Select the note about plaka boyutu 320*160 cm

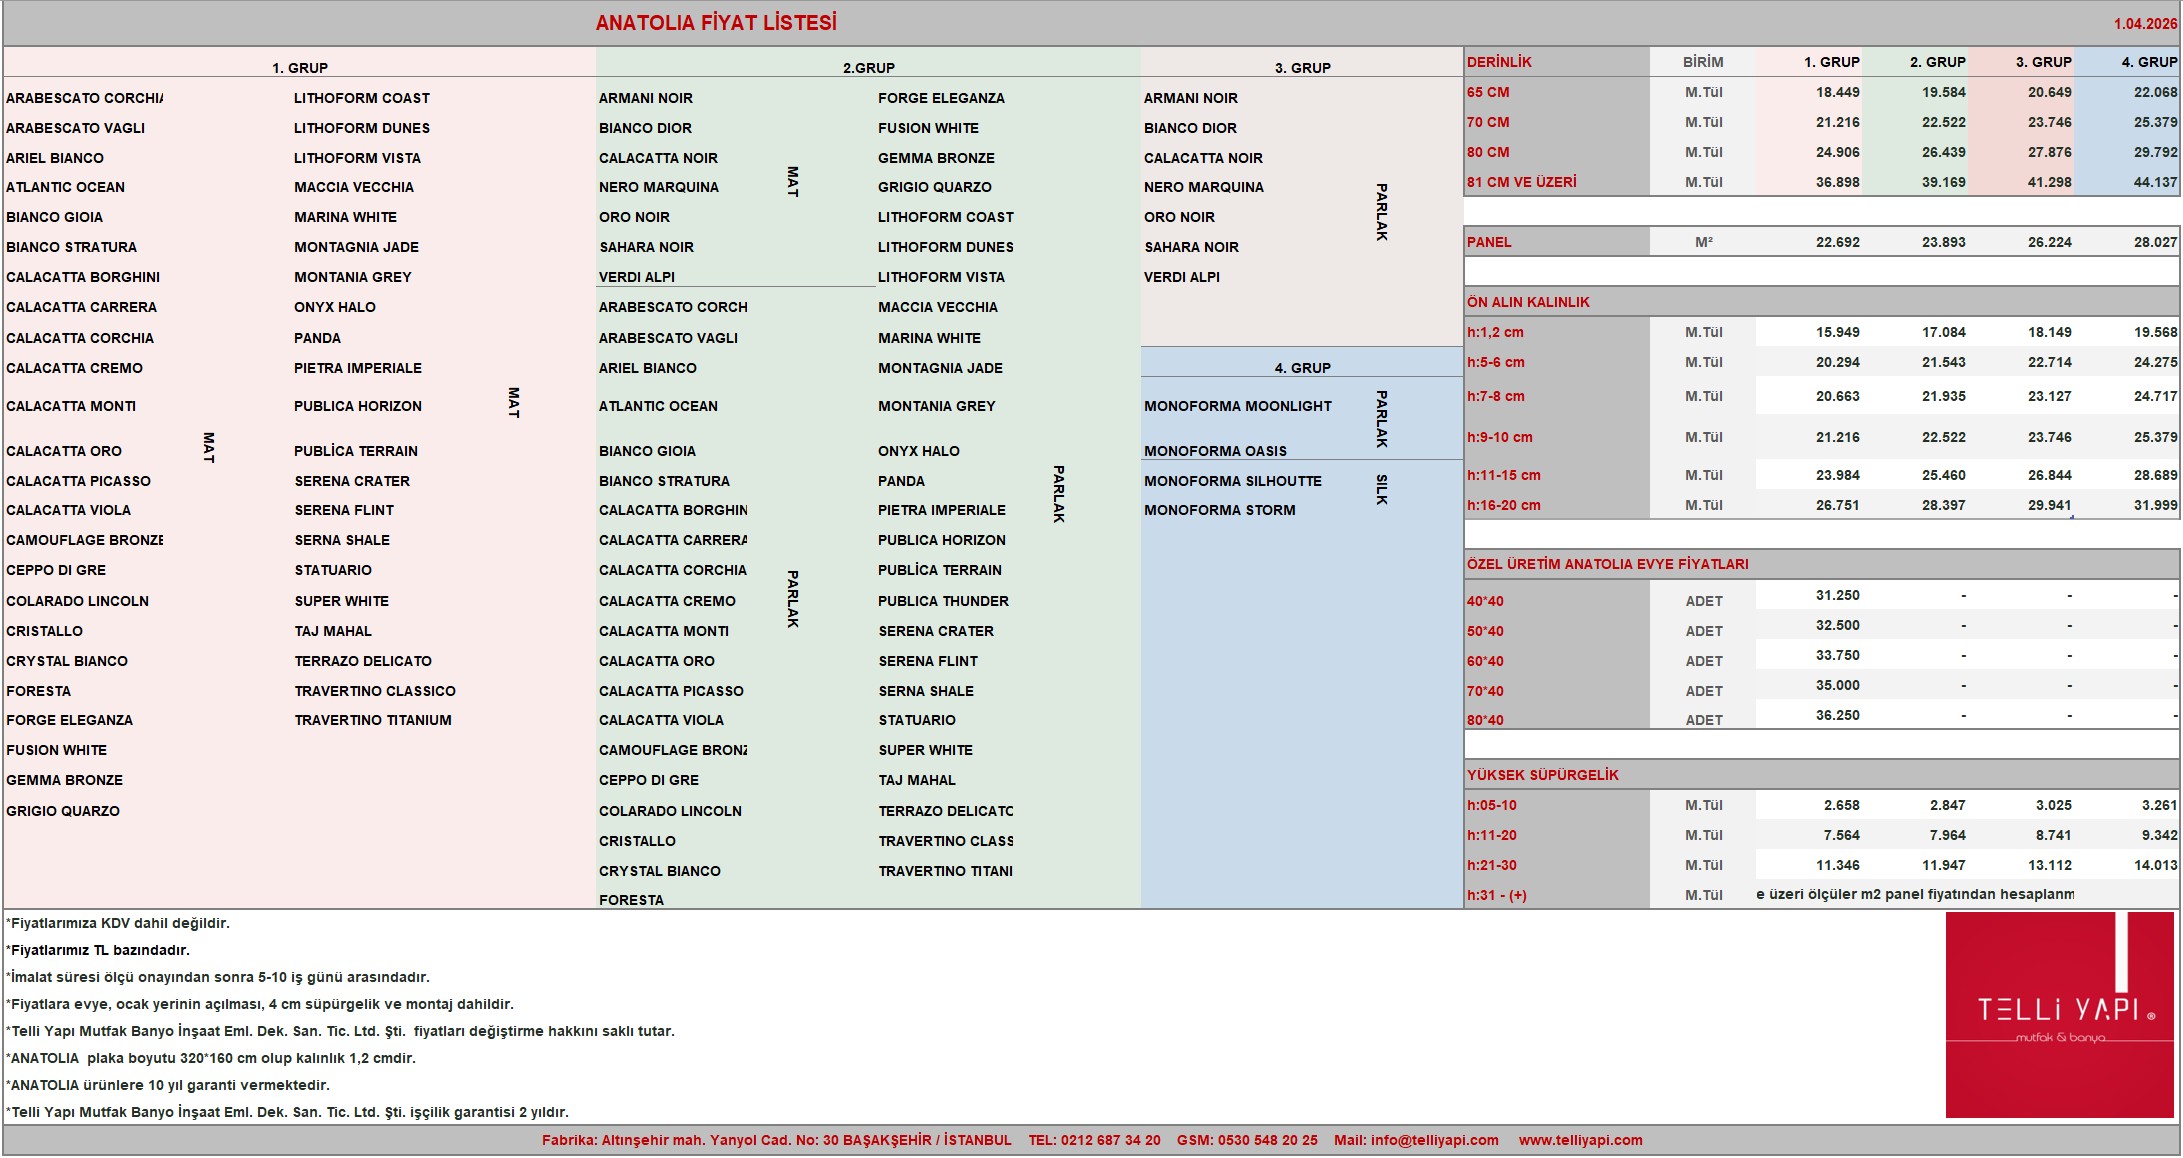211,1058
